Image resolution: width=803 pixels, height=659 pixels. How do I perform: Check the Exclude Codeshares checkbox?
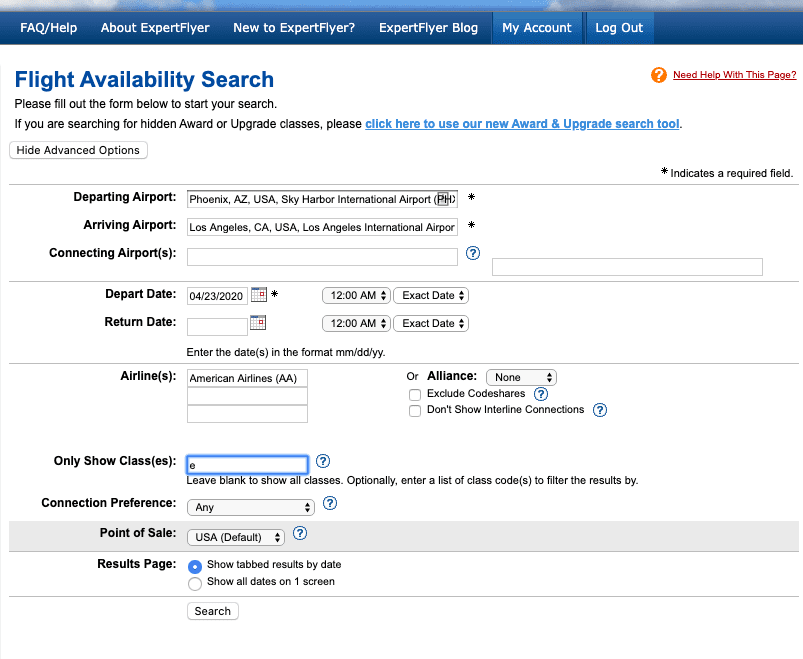click(x=415, y=395)
